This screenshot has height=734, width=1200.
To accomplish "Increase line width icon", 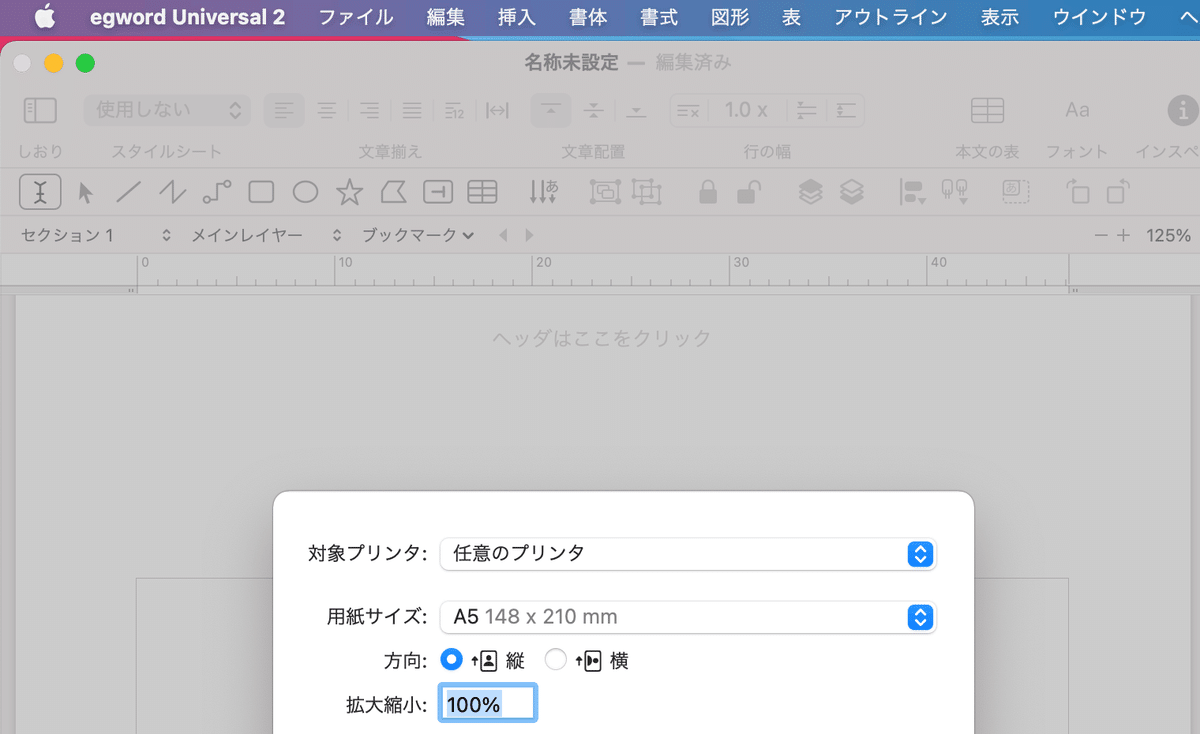I will [x=846, y=110].
